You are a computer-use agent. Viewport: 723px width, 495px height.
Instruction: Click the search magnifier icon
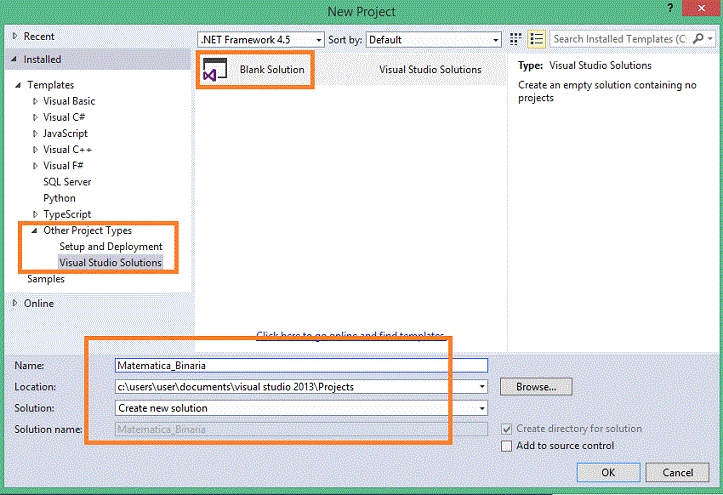(x=698, y=39)
